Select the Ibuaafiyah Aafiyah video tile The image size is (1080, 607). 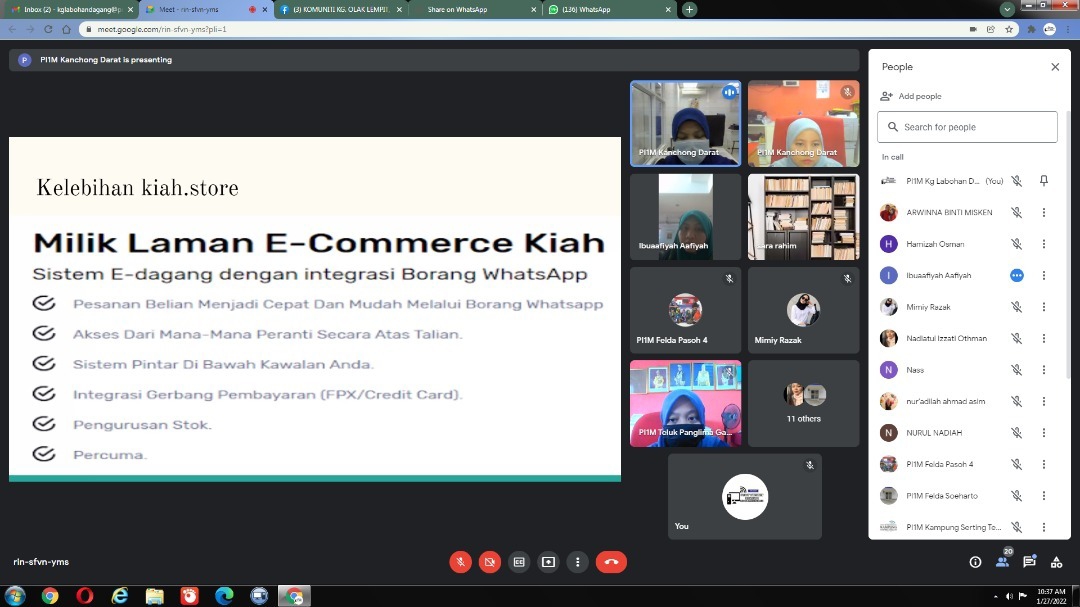click(685, 217)
